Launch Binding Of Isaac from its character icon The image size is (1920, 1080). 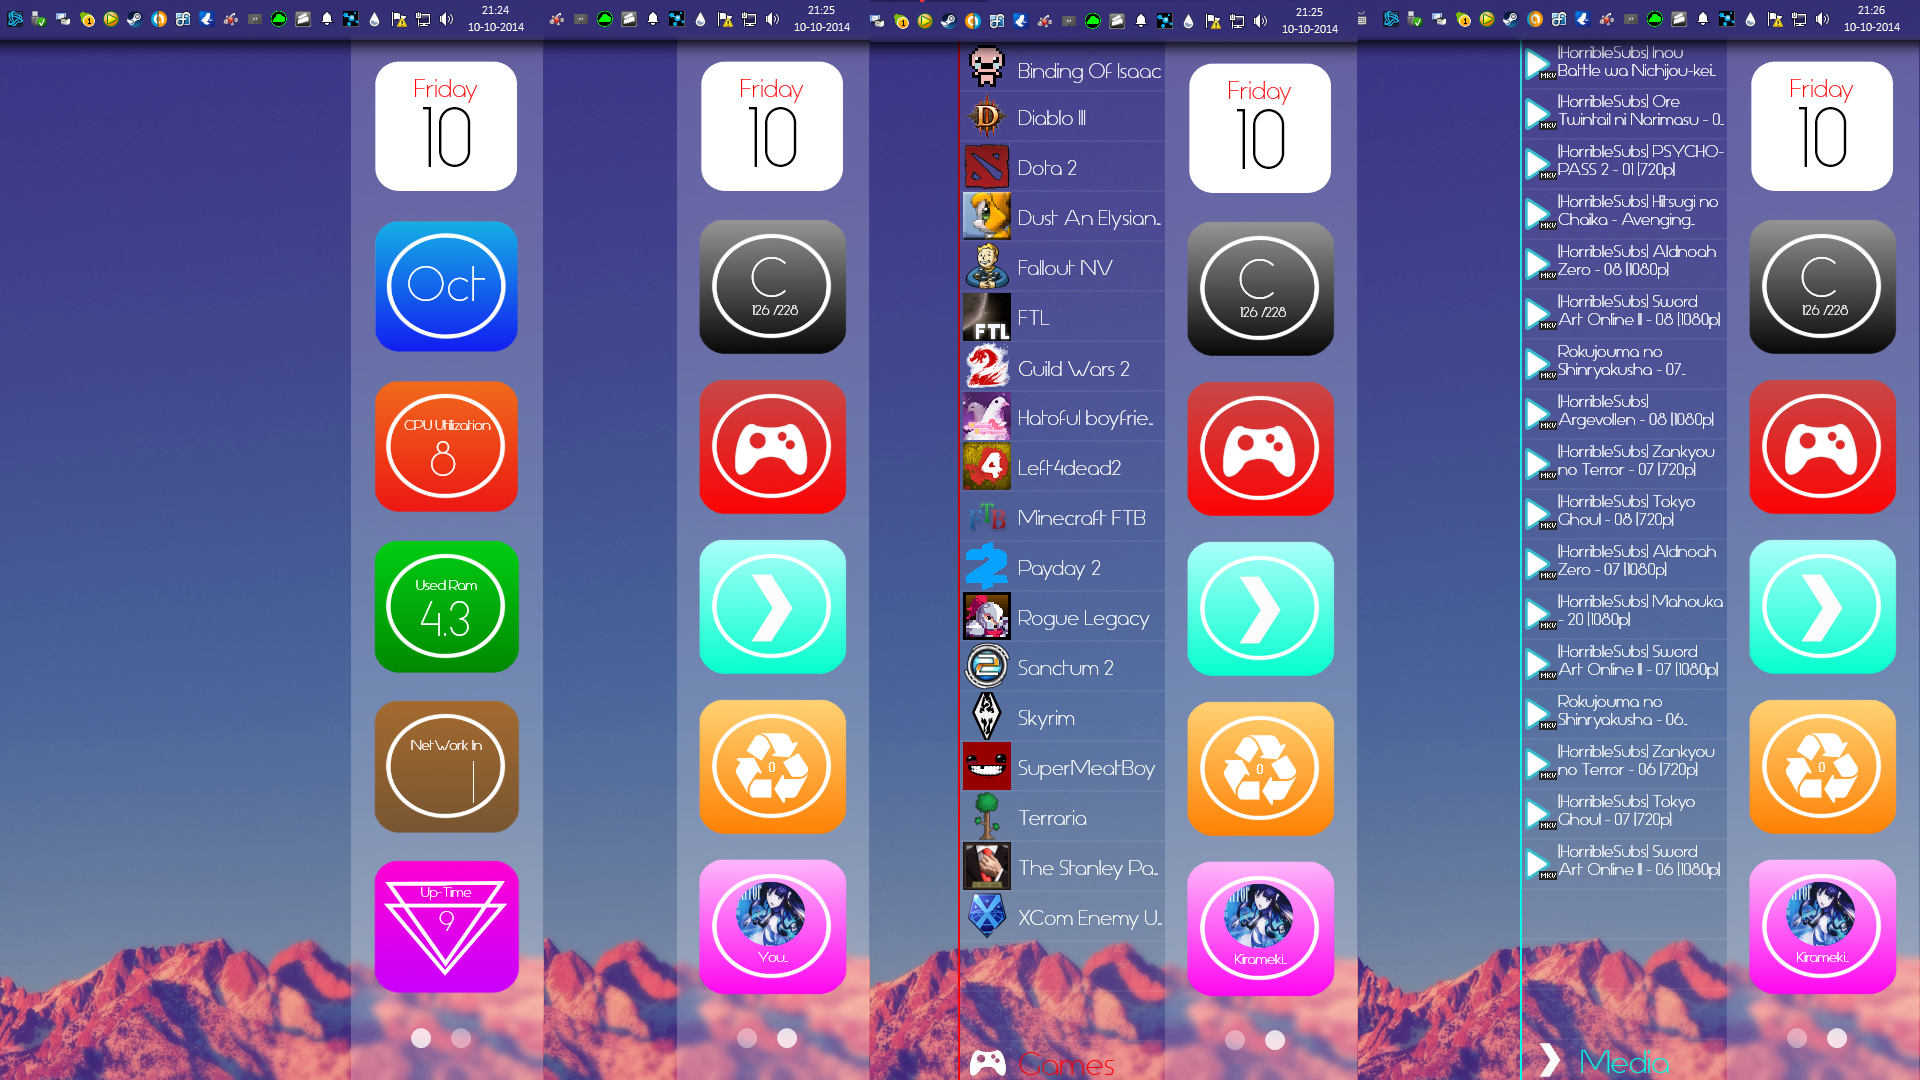coord(986,68)
